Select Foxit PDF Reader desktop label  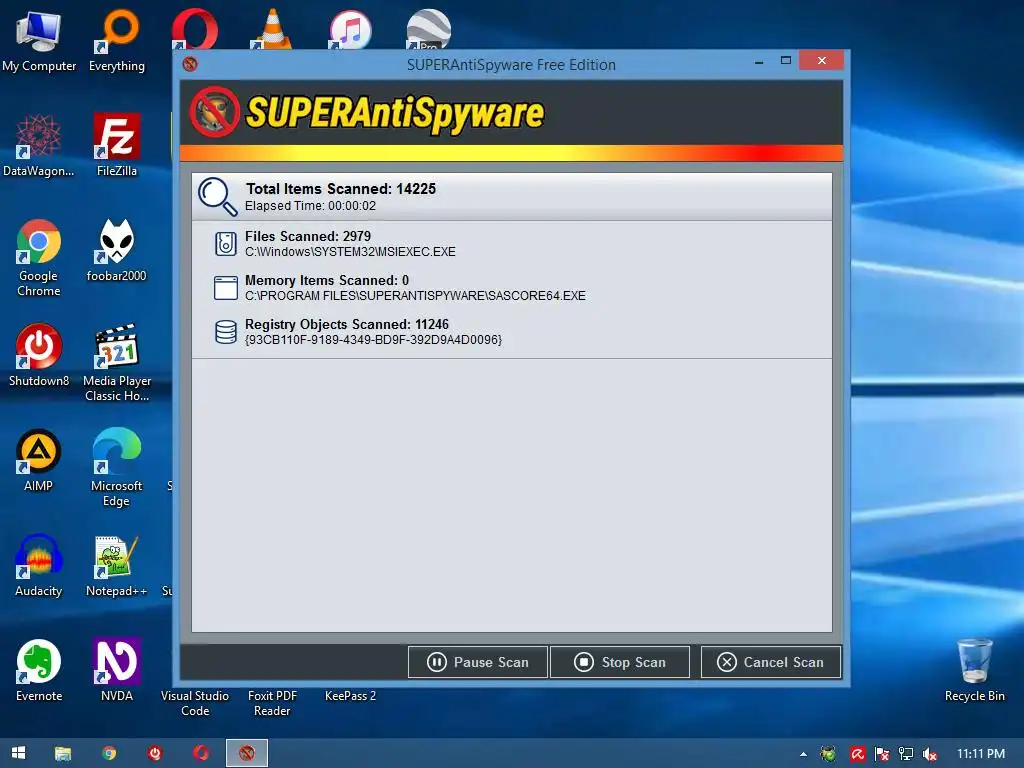point(272,703)
